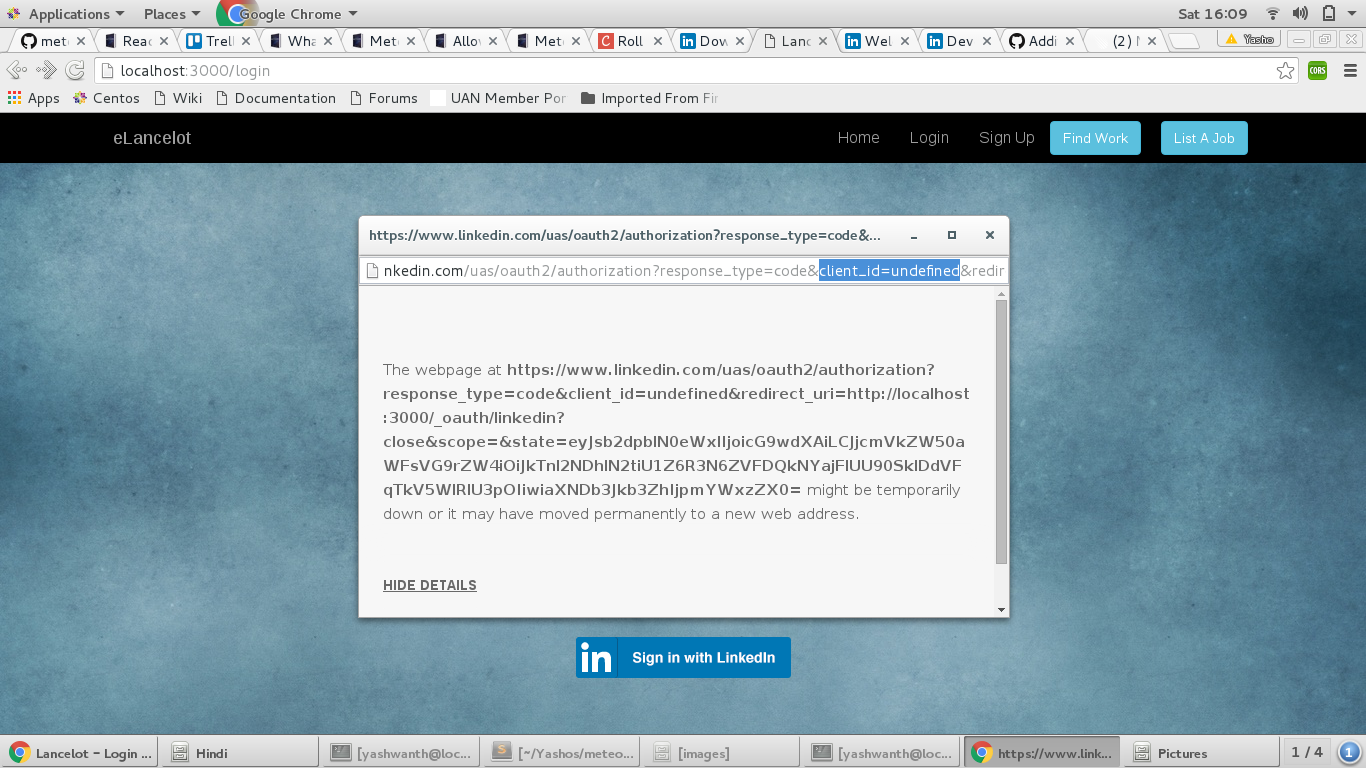Open the Pictures window from the taskbar
Viewport: 1366px width, 768px height.
tap(1202, 753)
